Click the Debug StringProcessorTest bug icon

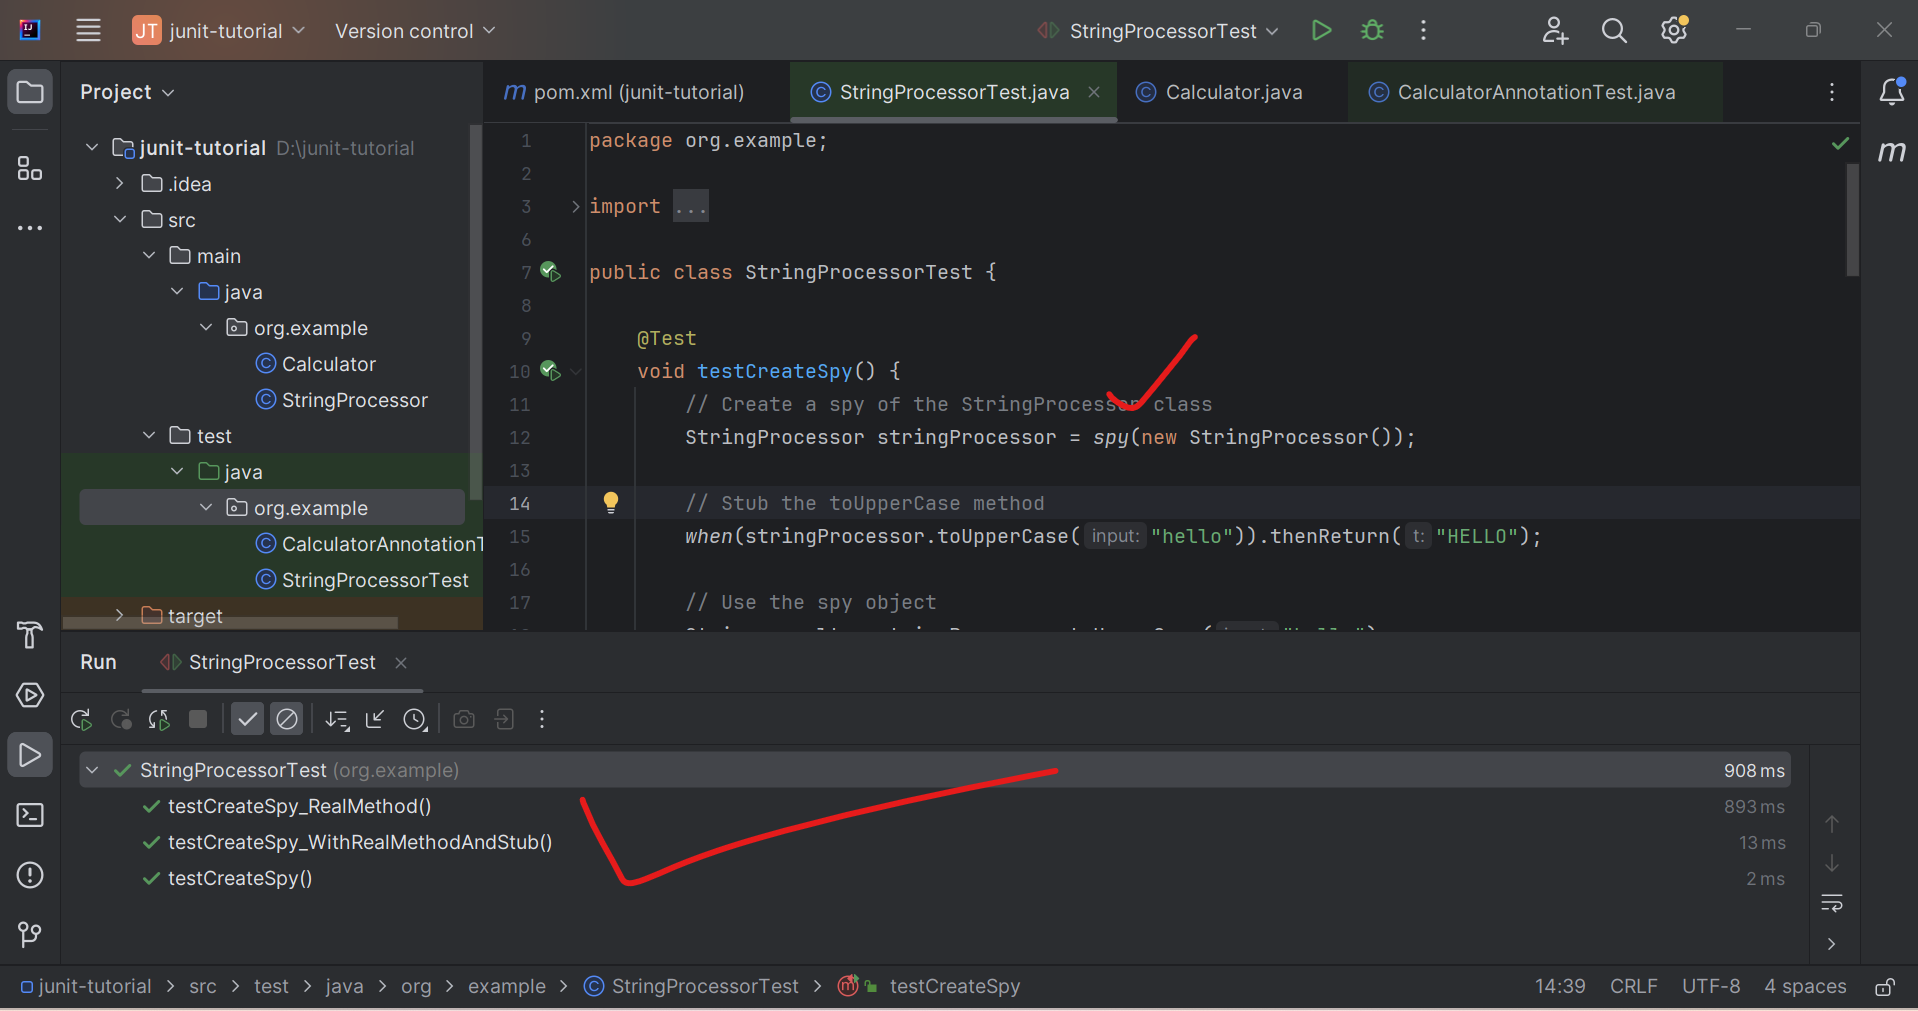(x=1372, y=31)
